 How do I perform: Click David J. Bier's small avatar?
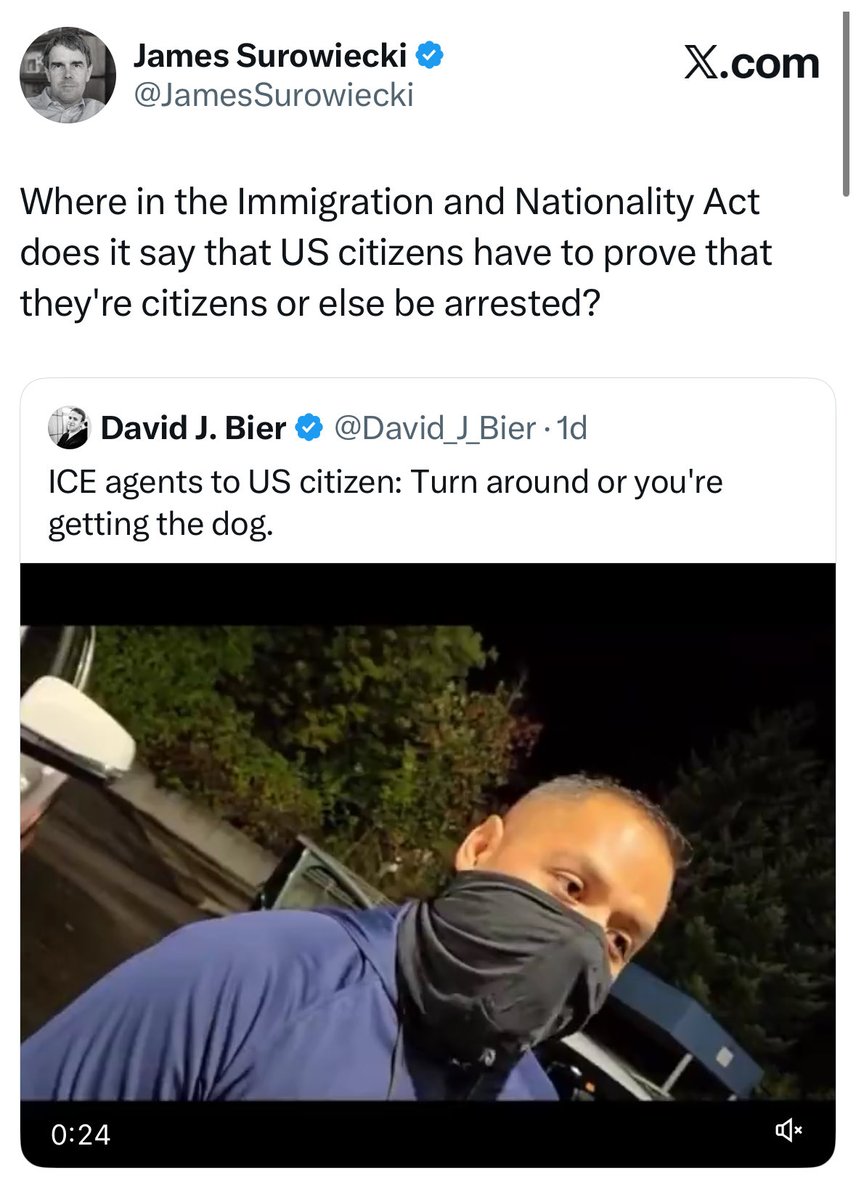(69, 427)
